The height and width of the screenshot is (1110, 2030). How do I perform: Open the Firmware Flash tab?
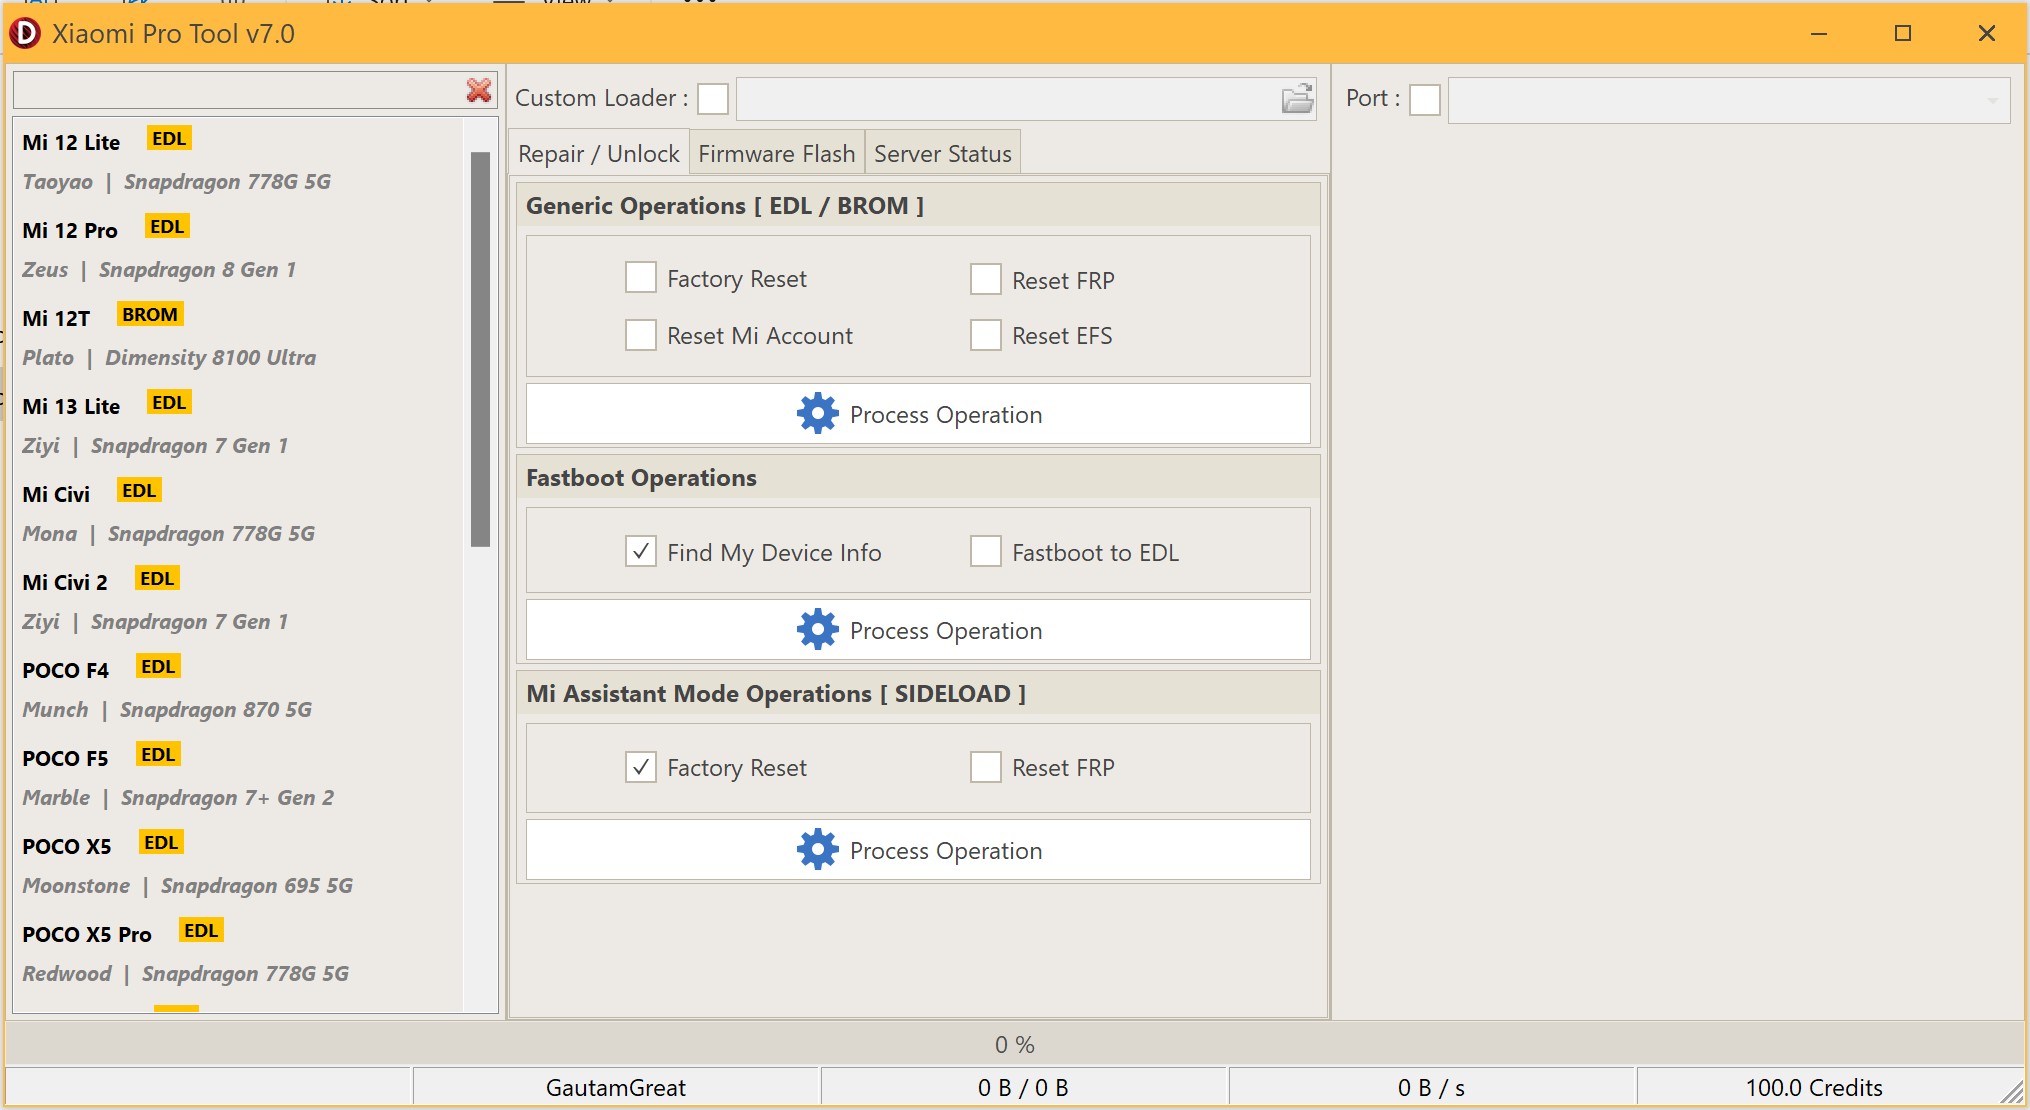click(777, 153)
